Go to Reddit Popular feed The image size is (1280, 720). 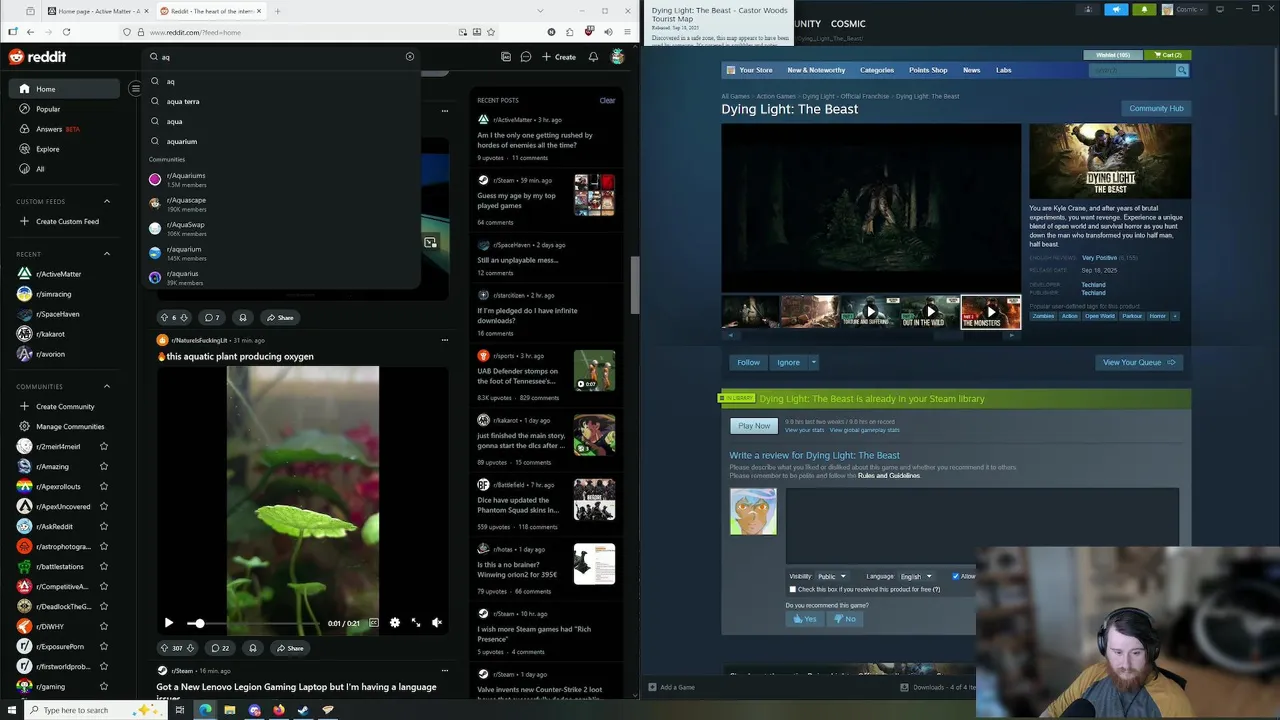(x=64, y=109)
